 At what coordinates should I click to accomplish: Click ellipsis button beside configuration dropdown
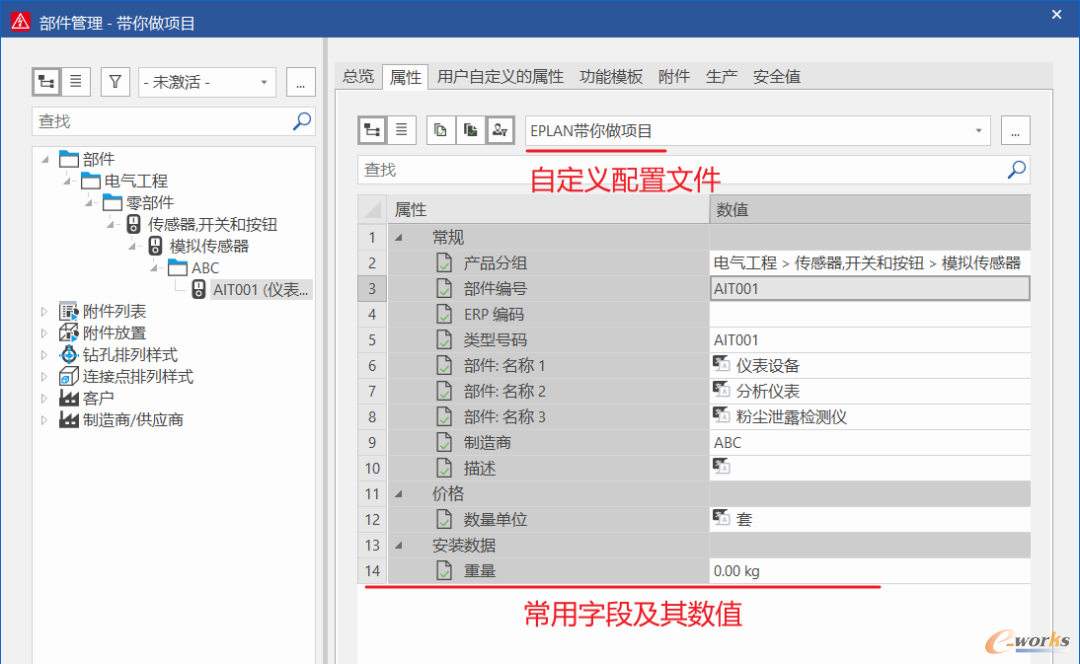(x=1015, y=130)
